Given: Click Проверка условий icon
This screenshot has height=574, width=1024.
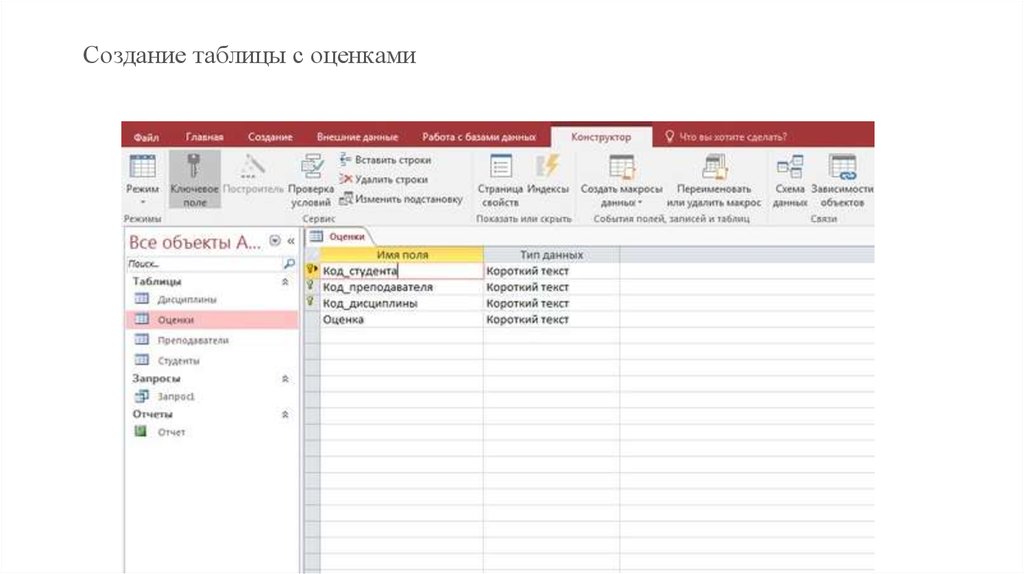Looking at the screenshot, I should click(x=311, y=166).
